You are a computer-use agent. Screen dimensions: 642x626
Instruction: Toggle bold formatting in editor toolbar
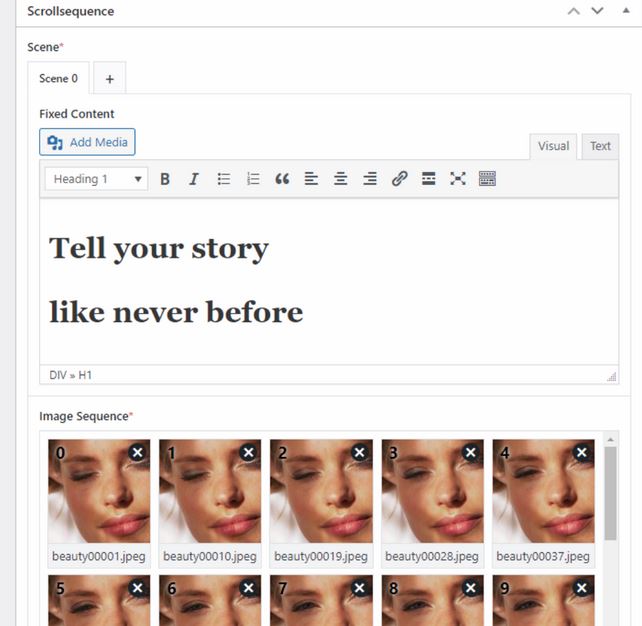click(165, 179)
